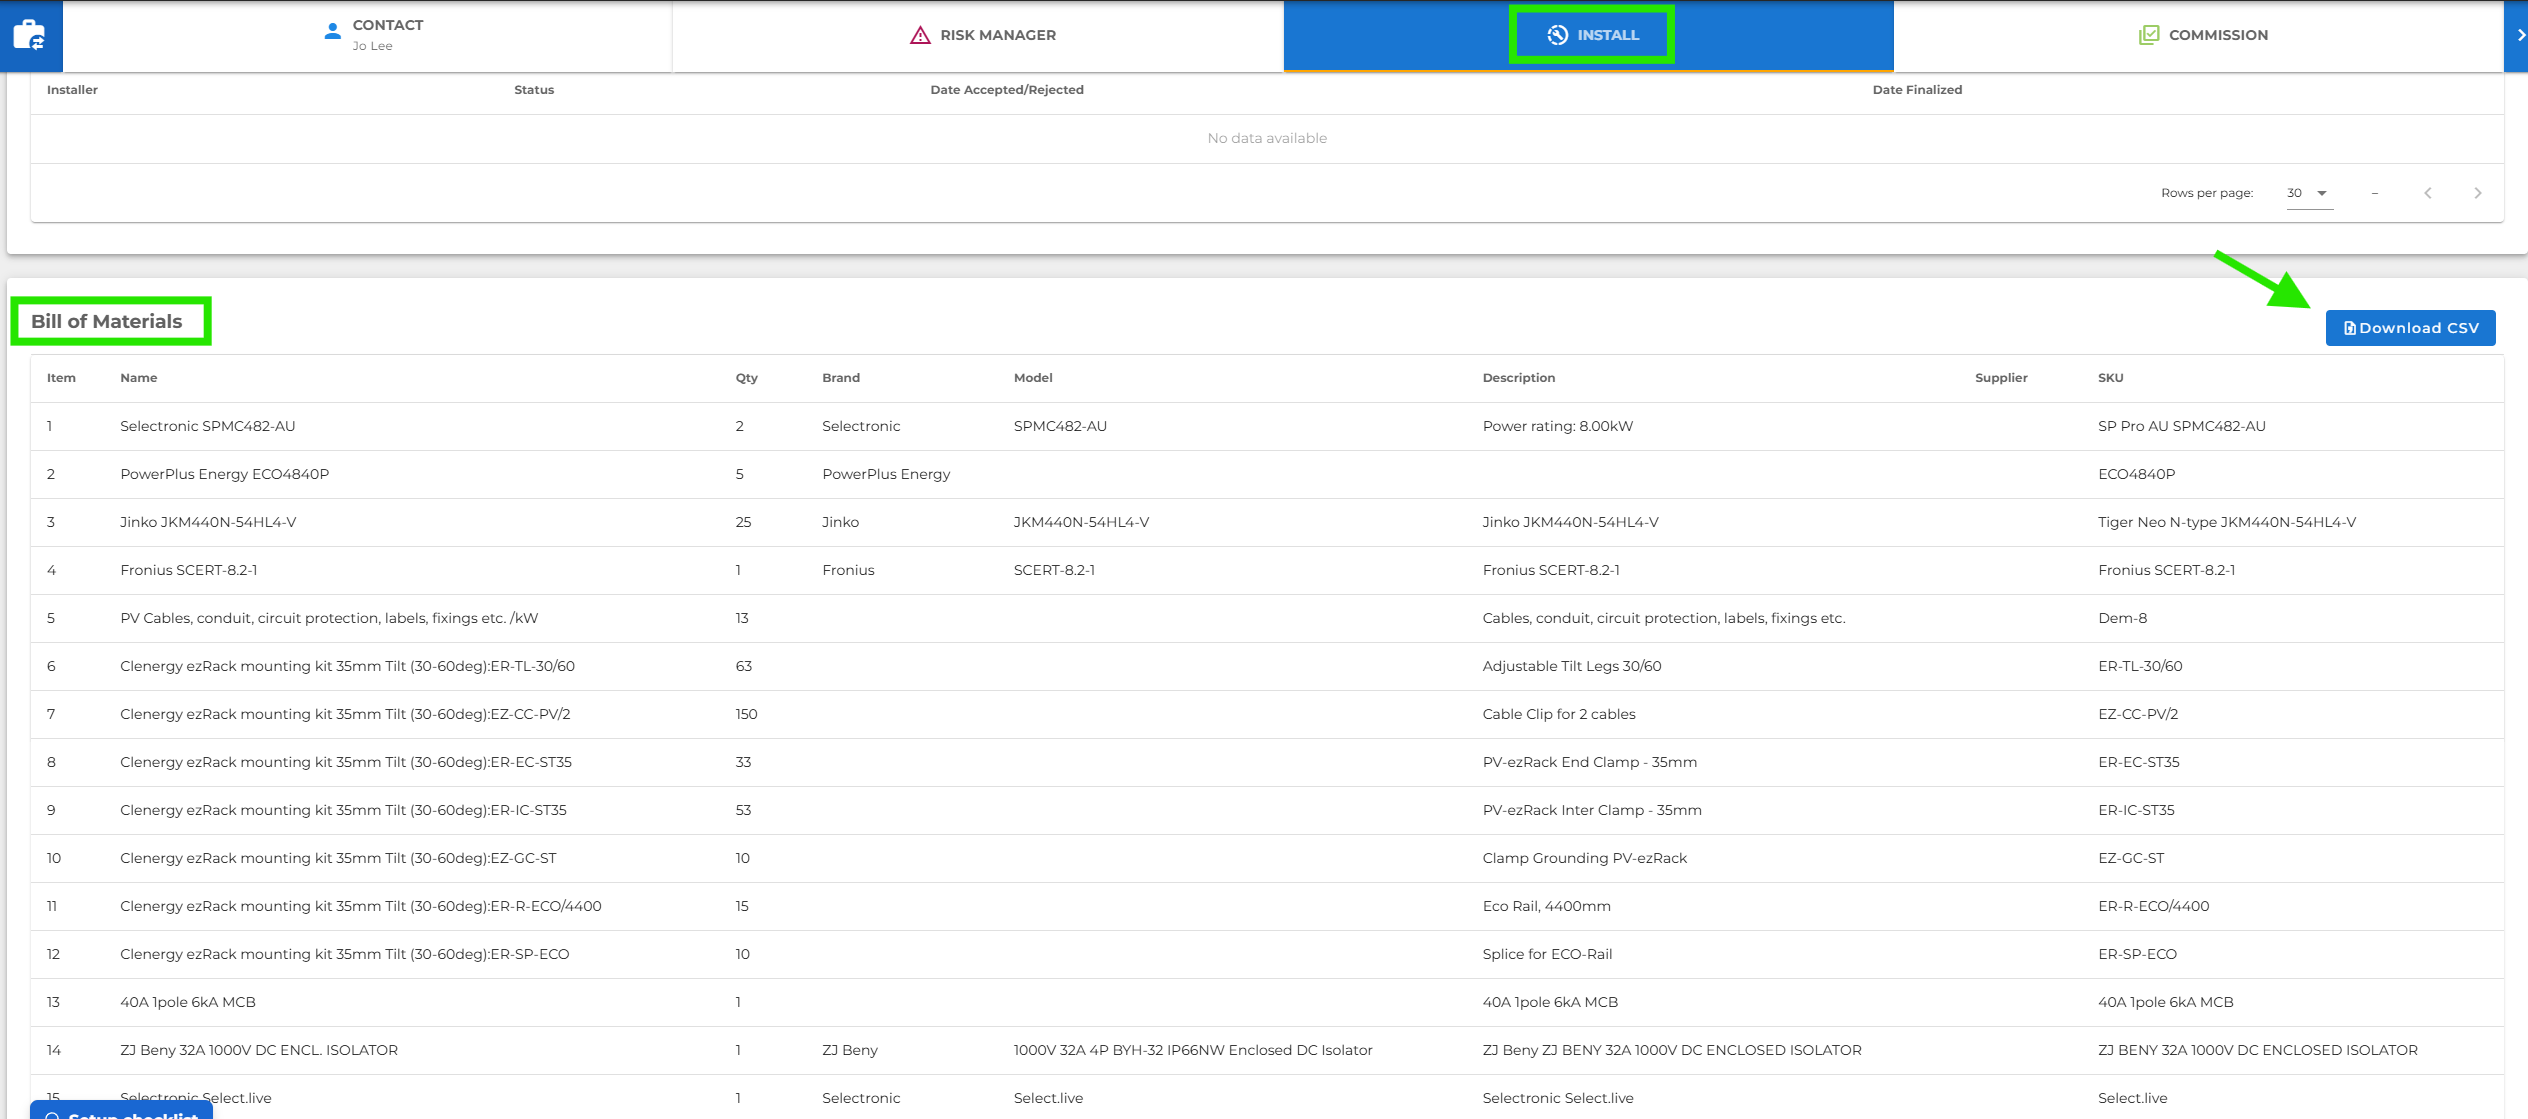Click the Select.live SKU cell
The height and width of the screenshot is (1119, 2528).
pos(2132,1098)
